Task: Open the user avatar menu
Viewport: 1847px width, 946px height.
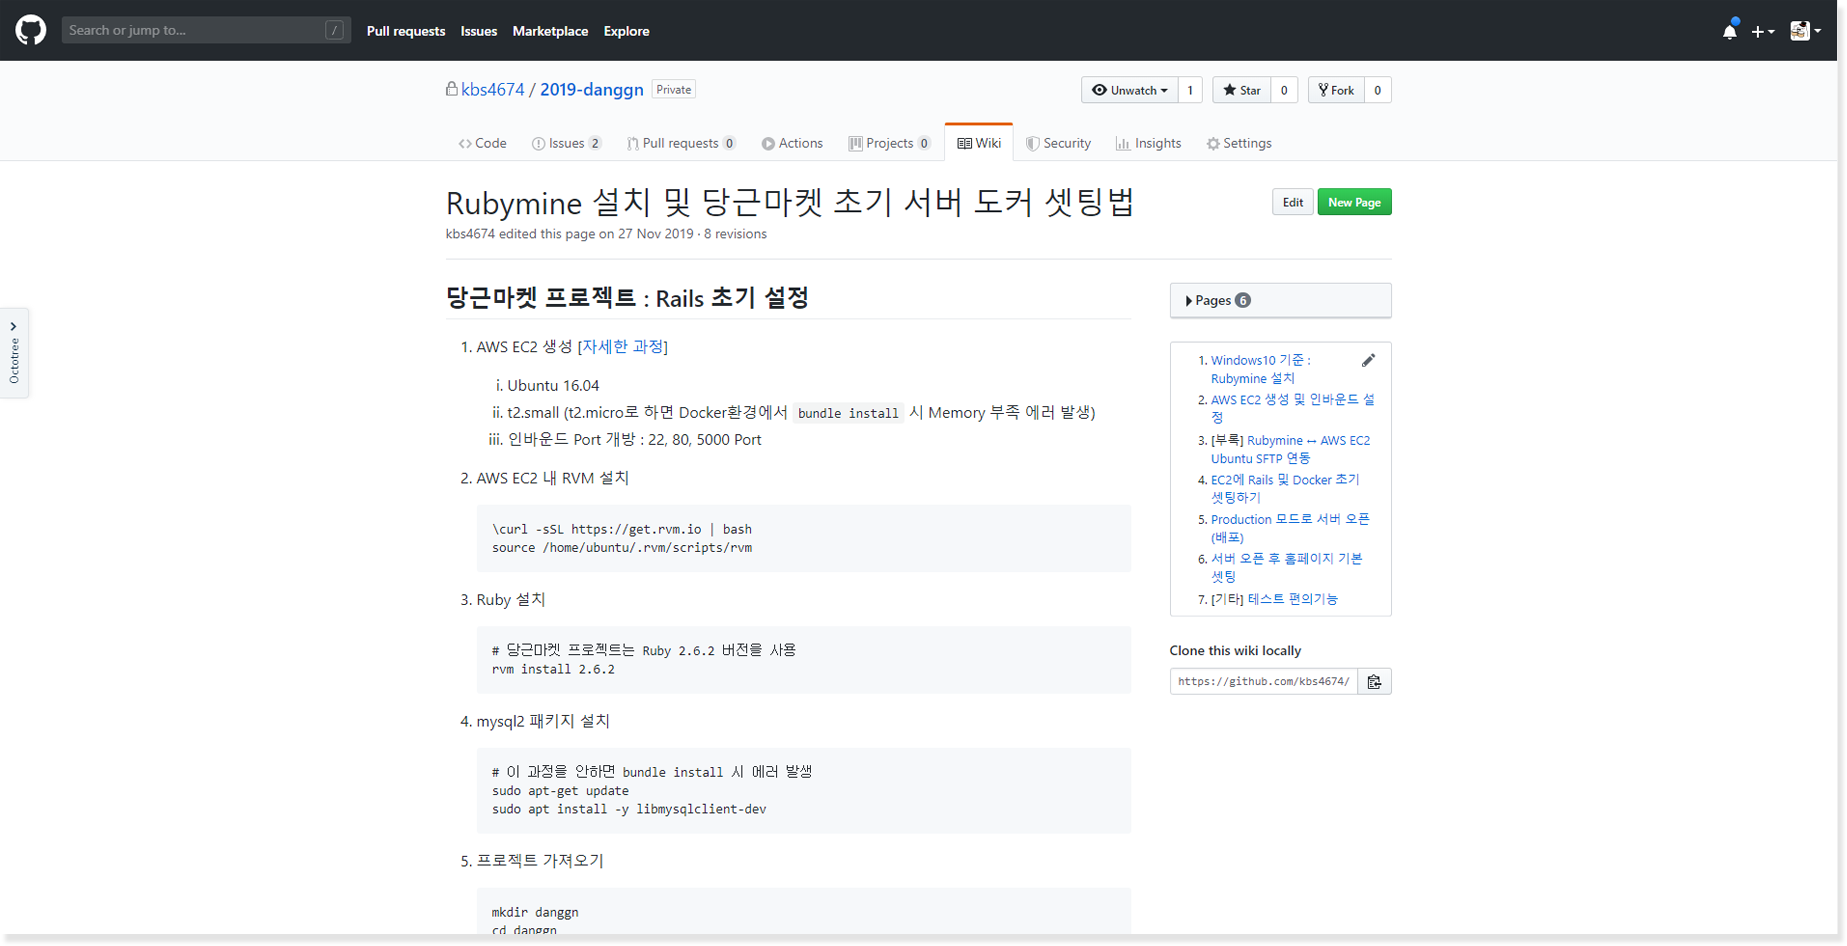Action: coord(1805,31)
